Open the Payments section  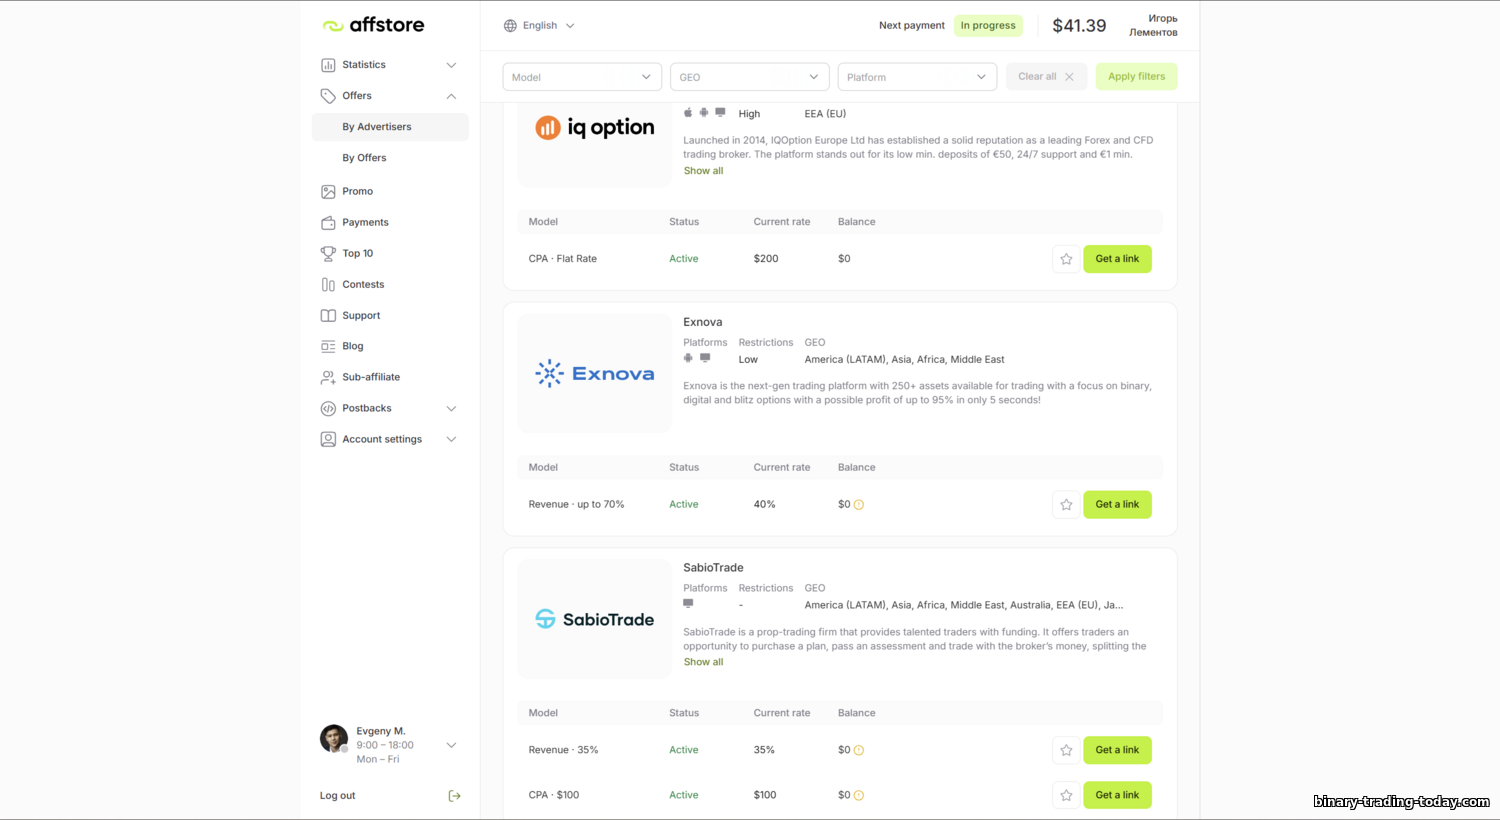pos(365,222)
